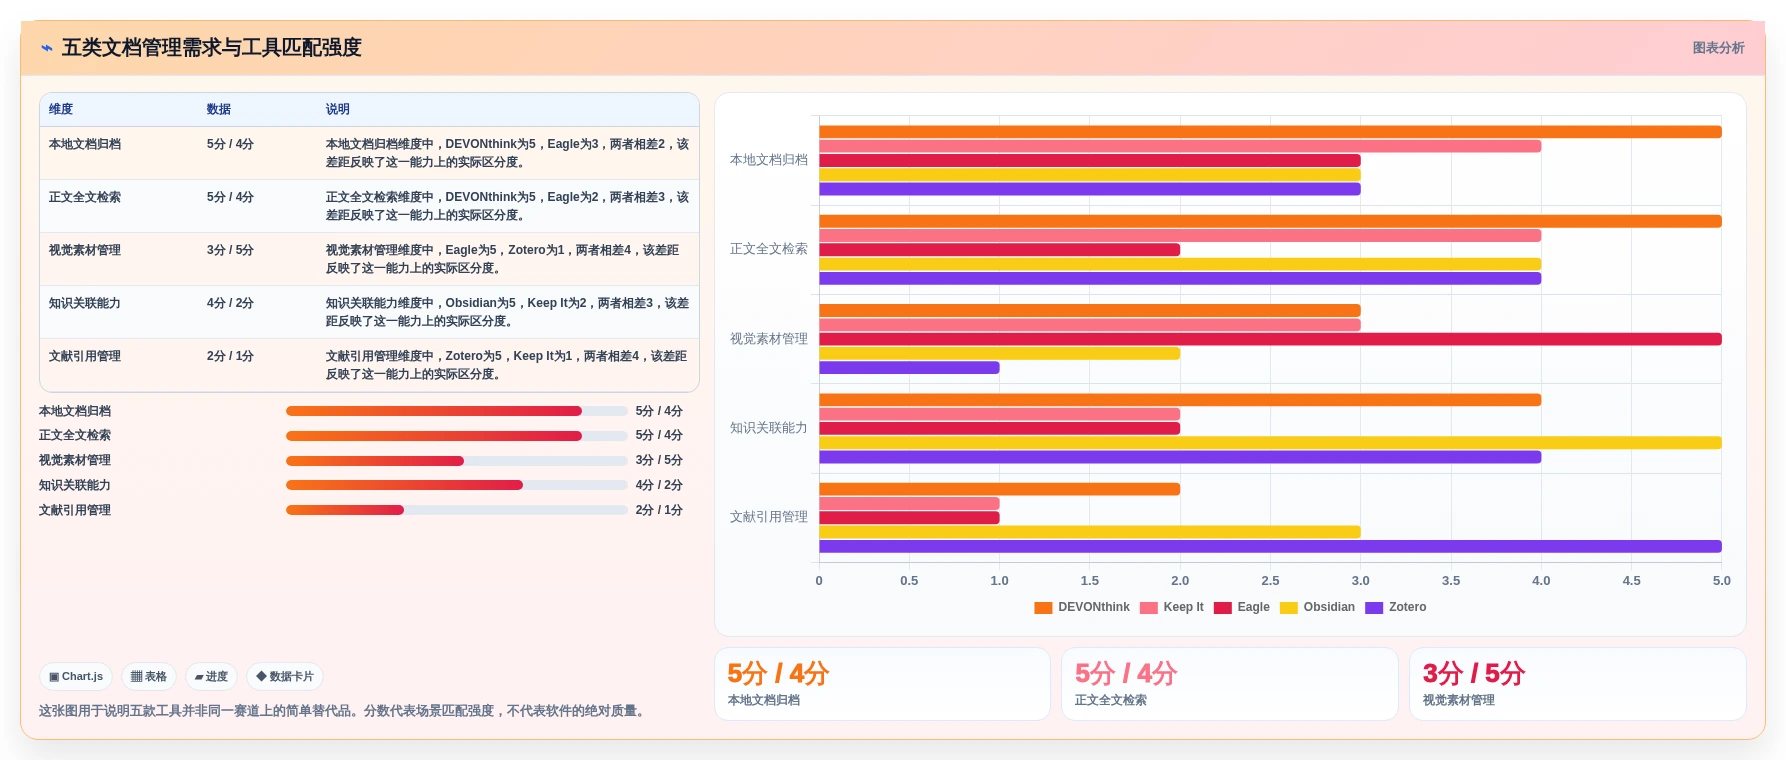Click the yellow Obsidian bar for 知识关联能力

[1270, 443]
